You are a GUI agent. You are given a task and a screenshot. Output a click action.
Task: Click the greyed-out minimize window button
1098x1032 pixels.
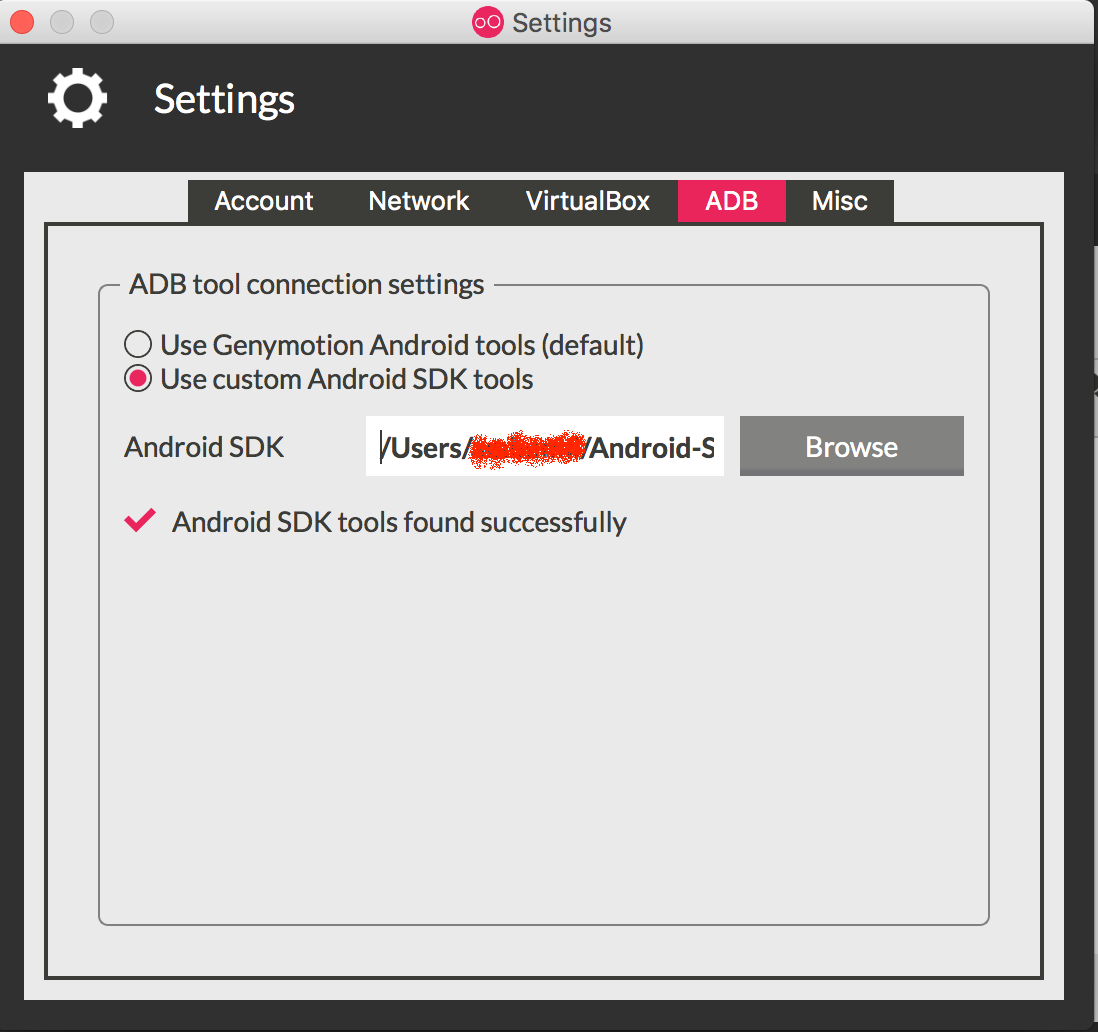point(62,22)
